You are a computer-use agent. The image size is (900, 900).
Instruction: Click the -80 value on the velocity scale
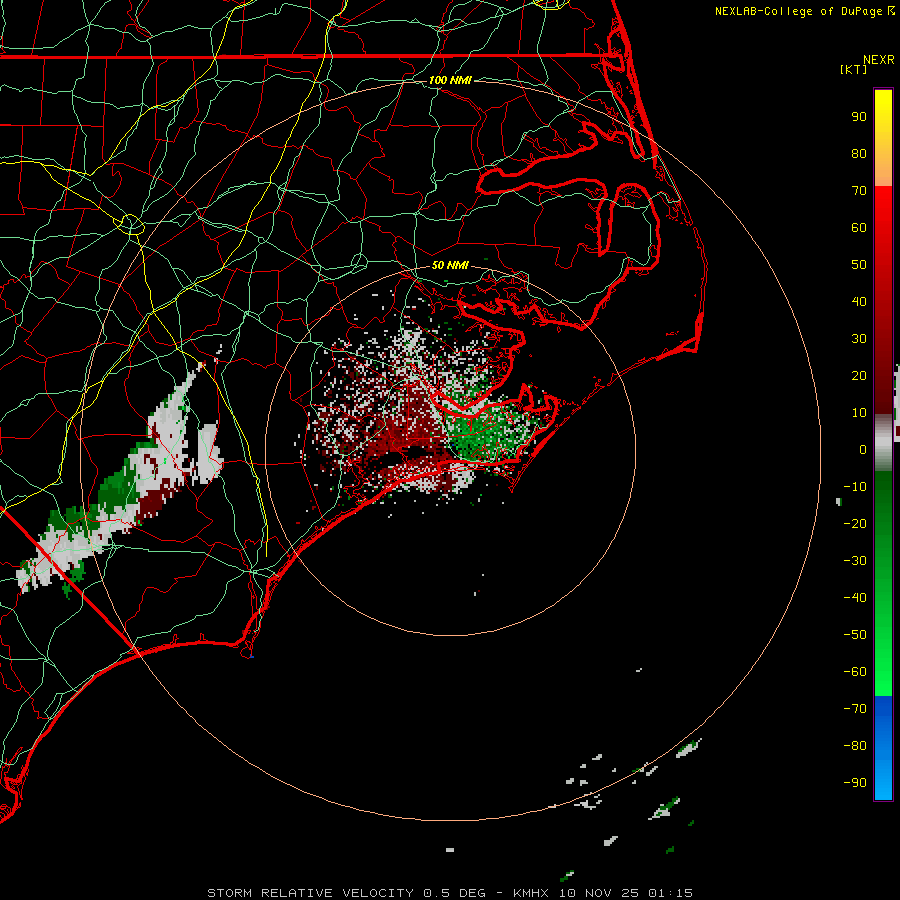point(855,746)
